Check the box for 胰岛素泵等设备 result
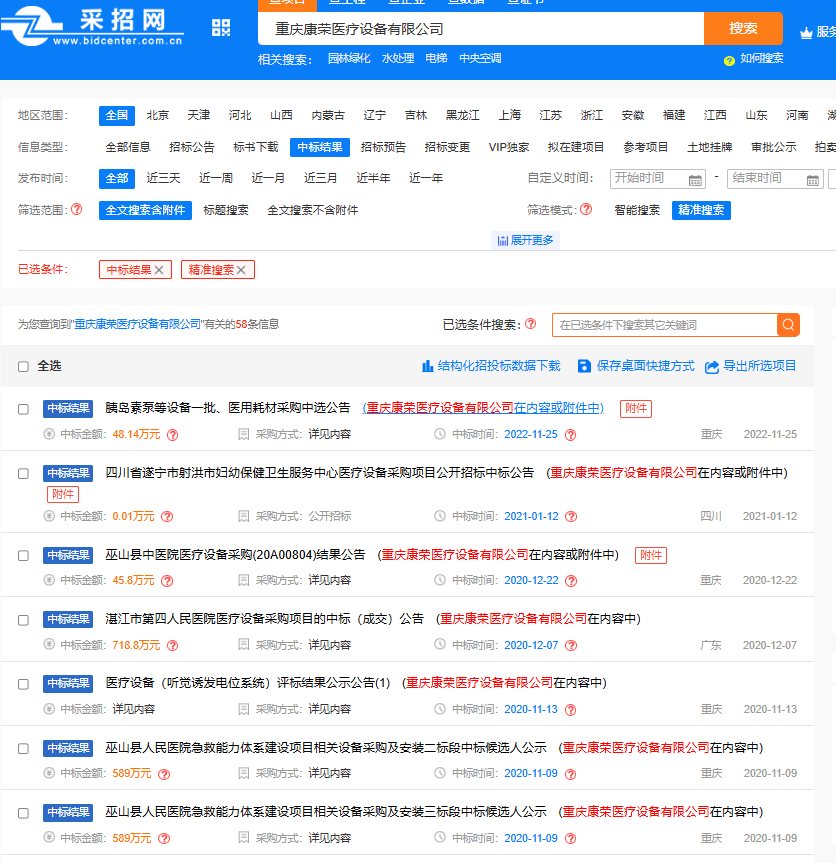The width and height of the screenshot is (836, 863). [x=23, y=409]
